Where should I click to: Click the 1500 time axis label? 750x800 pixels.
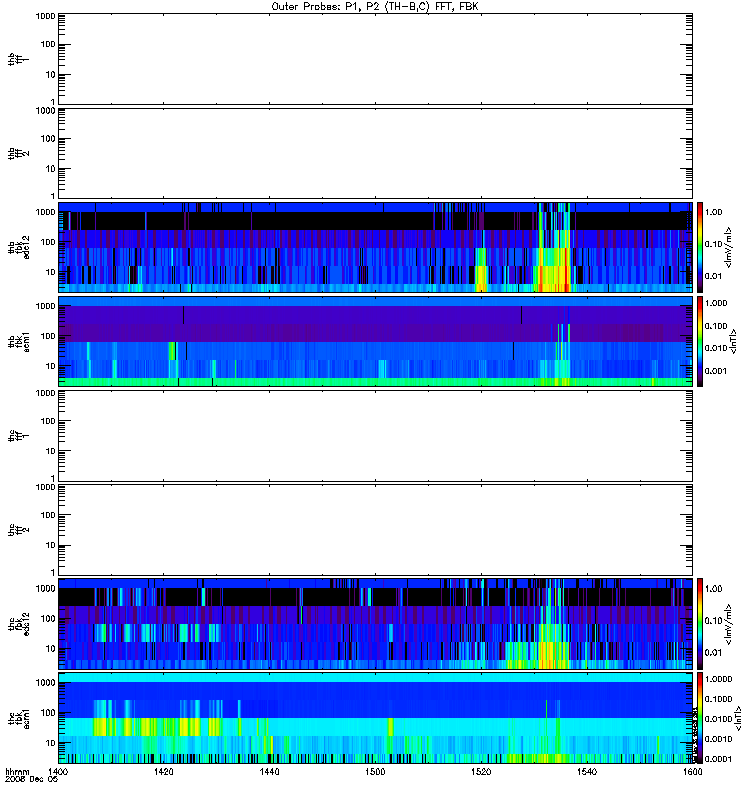[x=375, y=771]
